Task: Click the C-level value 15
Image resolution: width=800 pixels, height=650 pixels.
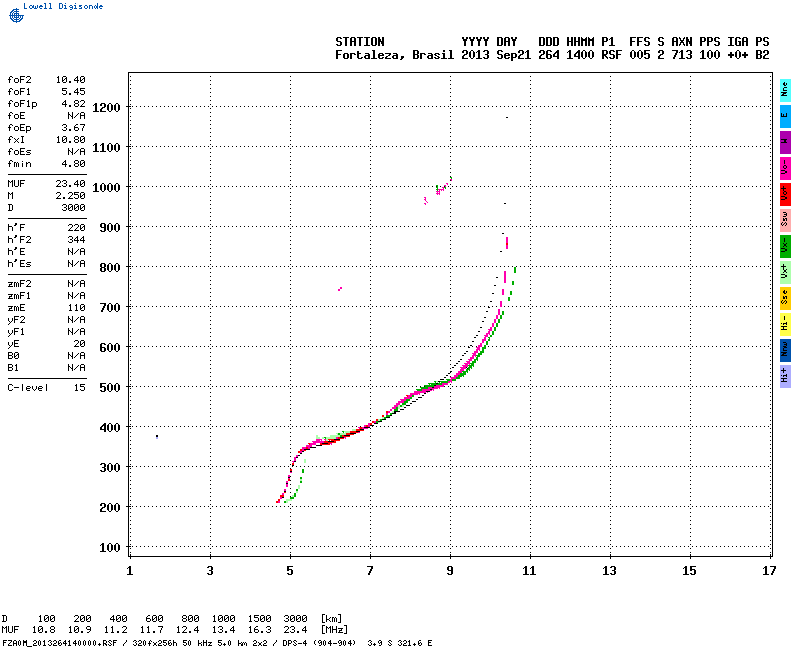Action: [x=80, y=388]
